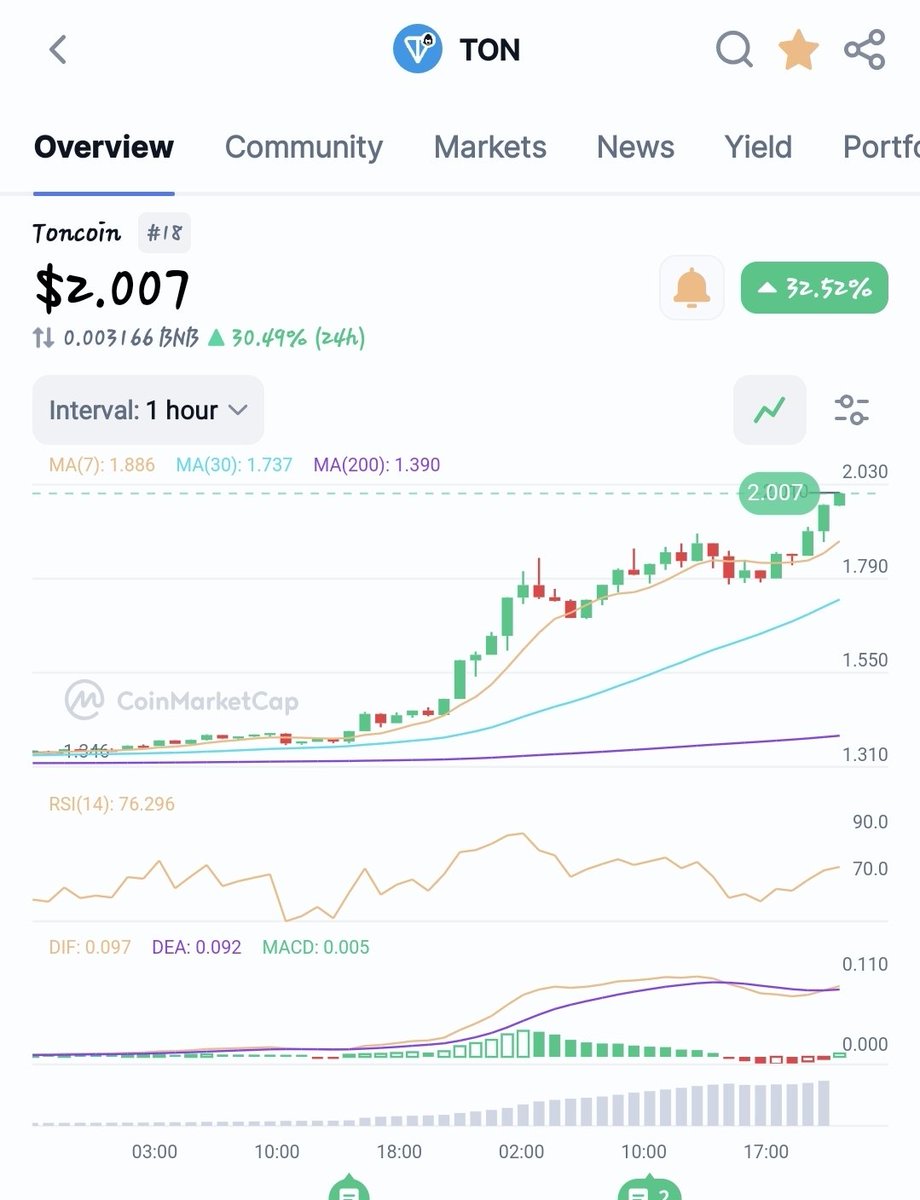Tap the MA(200): 1.390 label
The height and width of the screenshot is (1200, 920).
pyautogui.click(x=376, y=464)
